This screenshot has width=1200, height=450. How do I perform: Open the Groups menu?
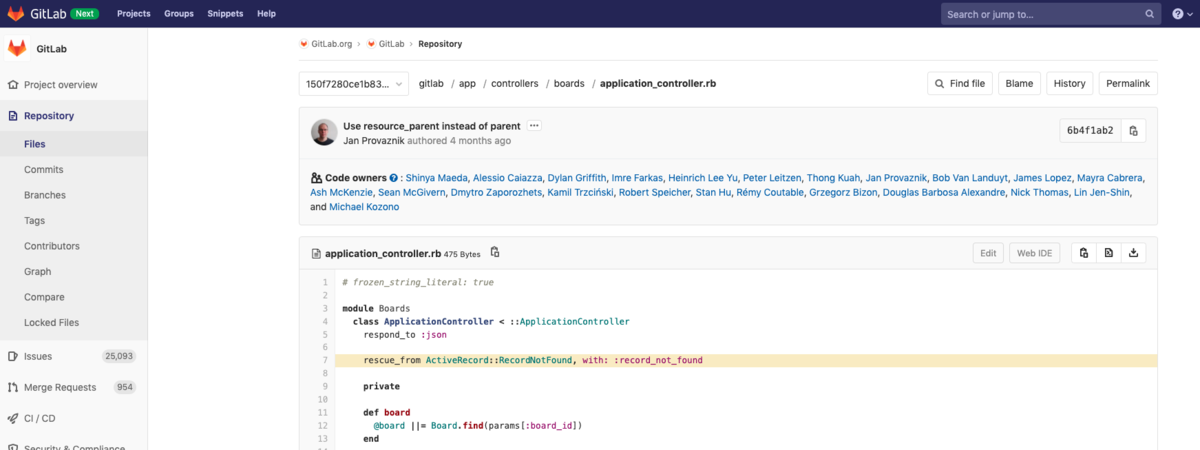(x=179, y=14)
